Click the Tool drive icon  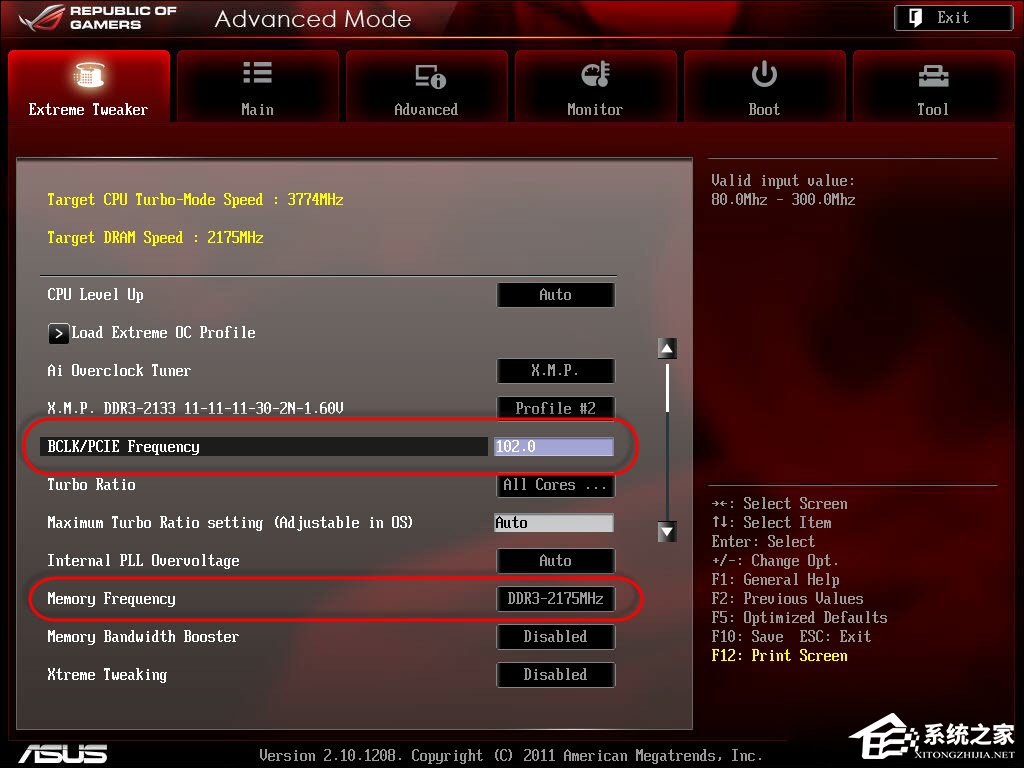click(x=933, y=76)
